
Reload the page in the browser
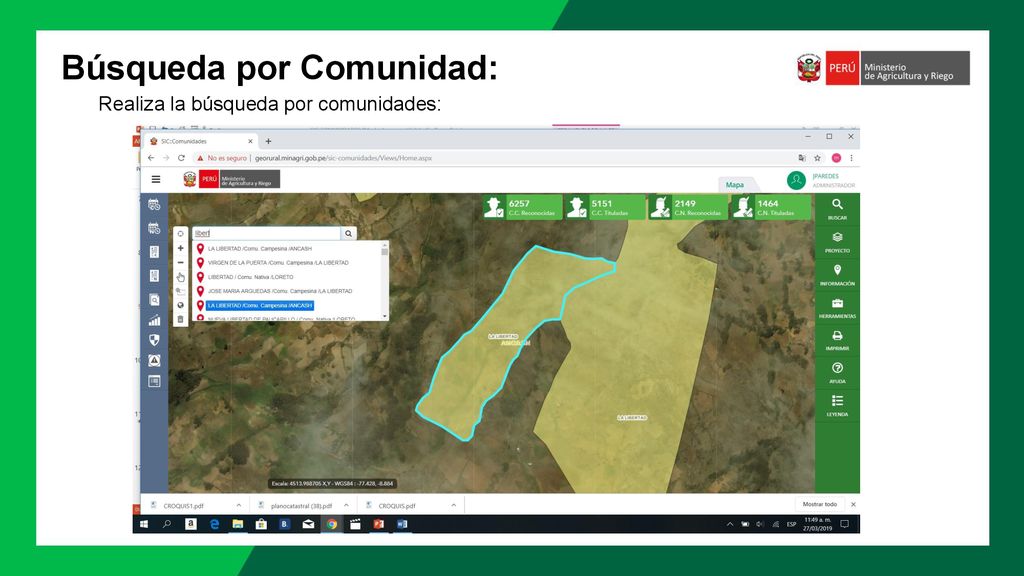point(182,158)
